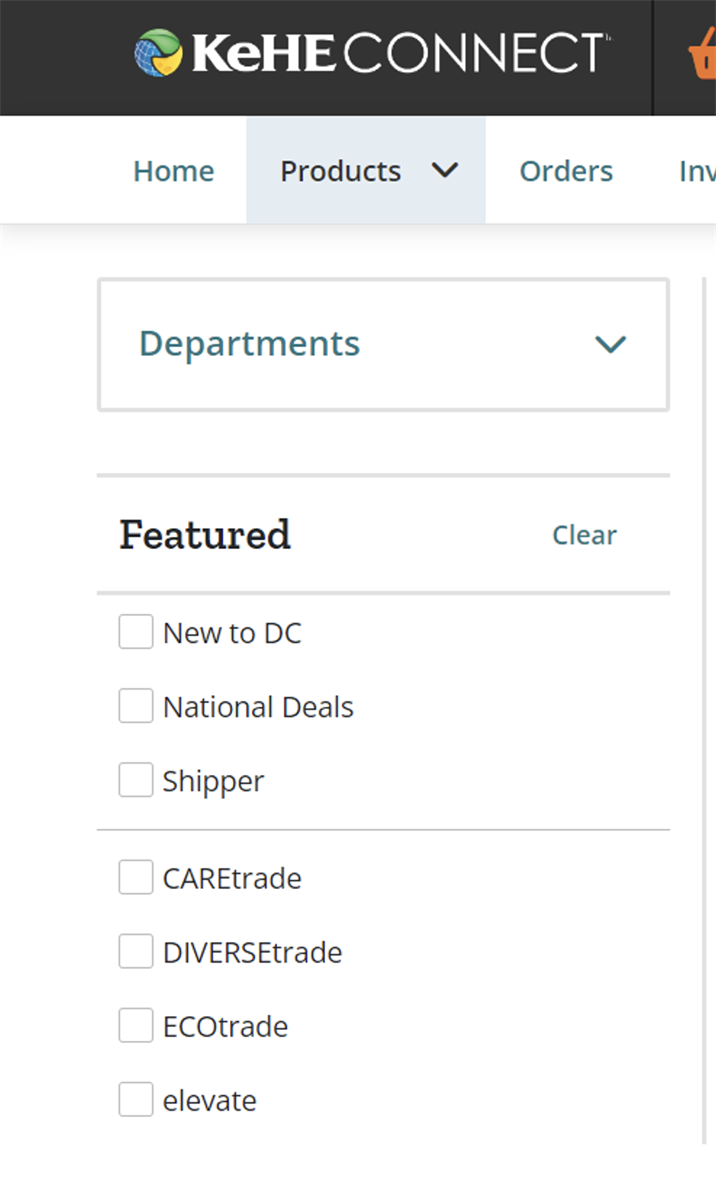
Task: Open the Orders tab
Action: click(x=566, y=171)
